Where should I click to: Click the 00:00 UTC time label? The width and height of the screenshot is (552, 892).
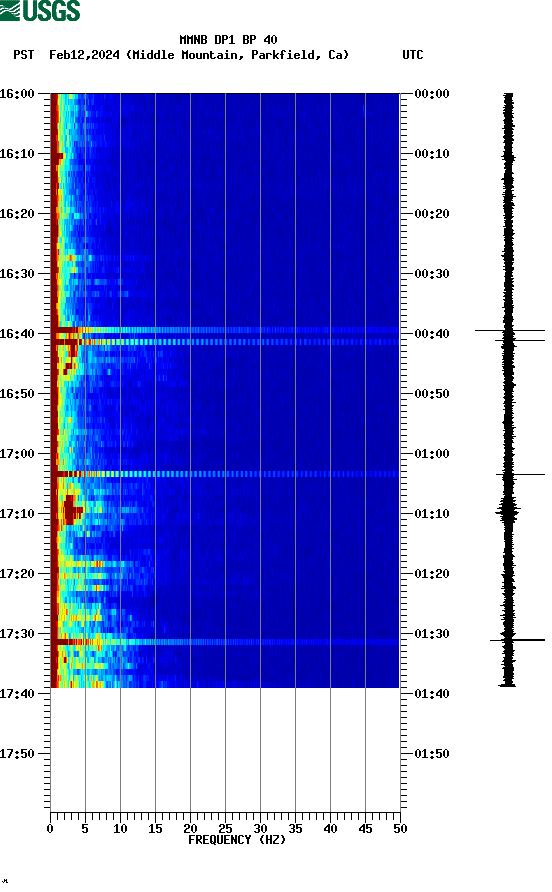(432, 93)
